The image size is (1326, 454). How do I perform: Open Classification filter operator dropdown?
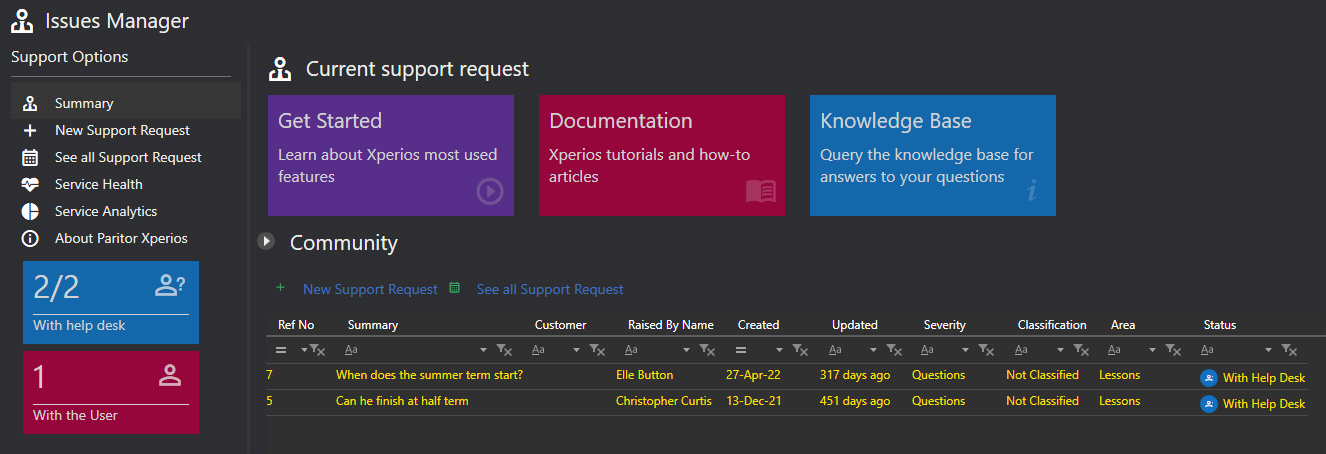[x=1060, y=350]
